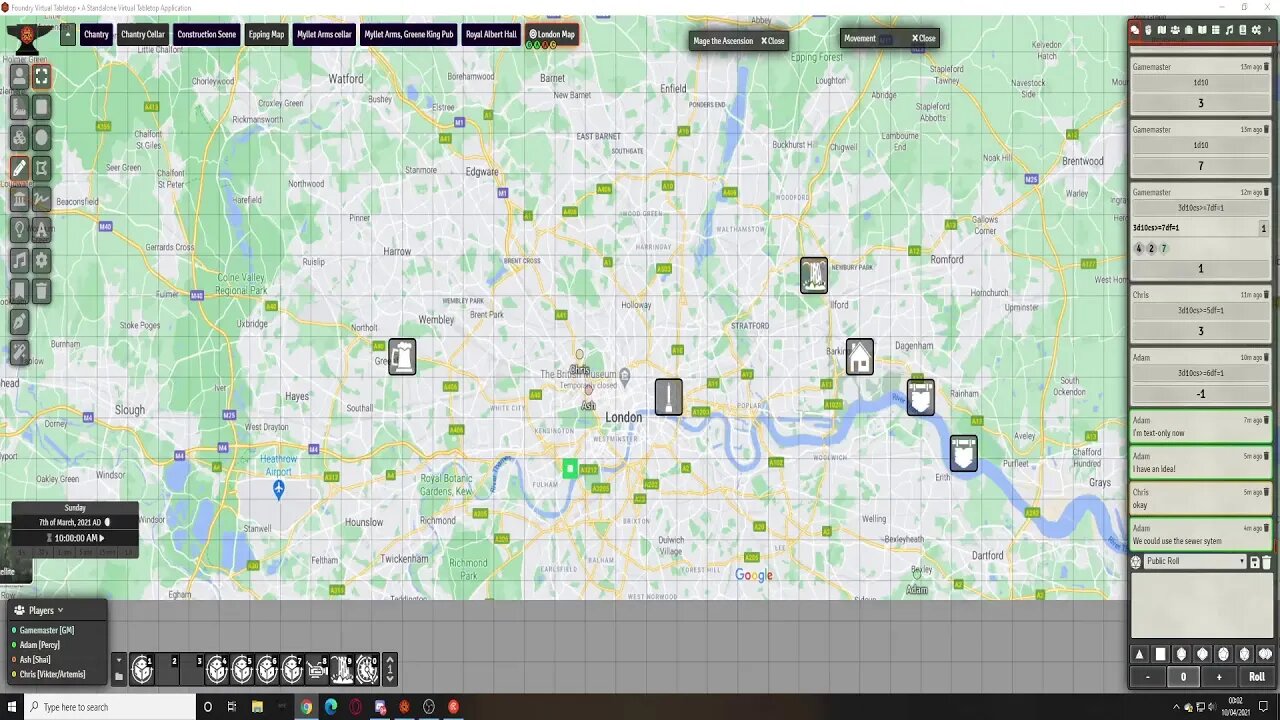Open the Scenes Directory sidebar tab
The height and width of the screenshot is (720, 1280).
coord(1161,30)
